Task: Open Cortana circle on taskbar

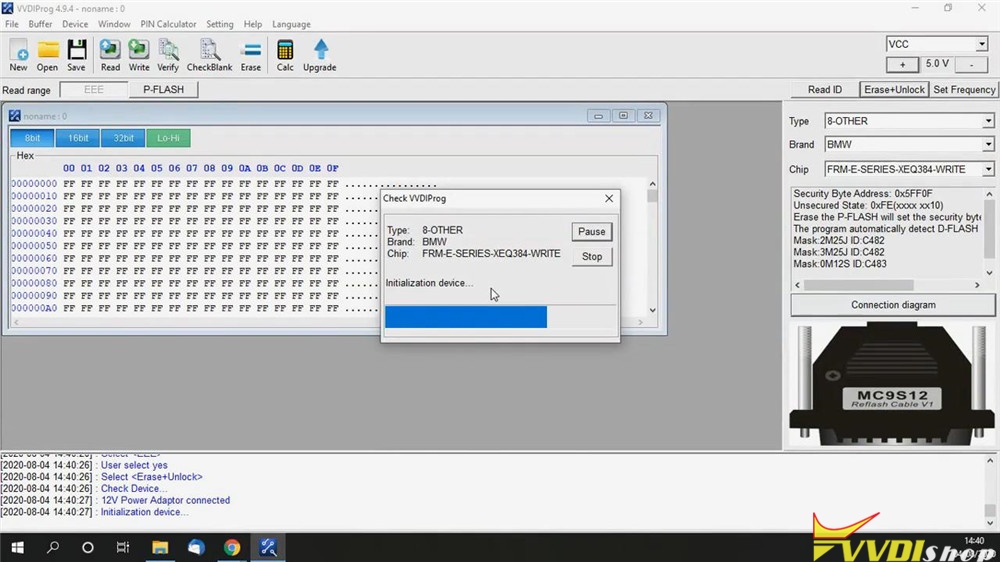Action: [x=88, y=547]
